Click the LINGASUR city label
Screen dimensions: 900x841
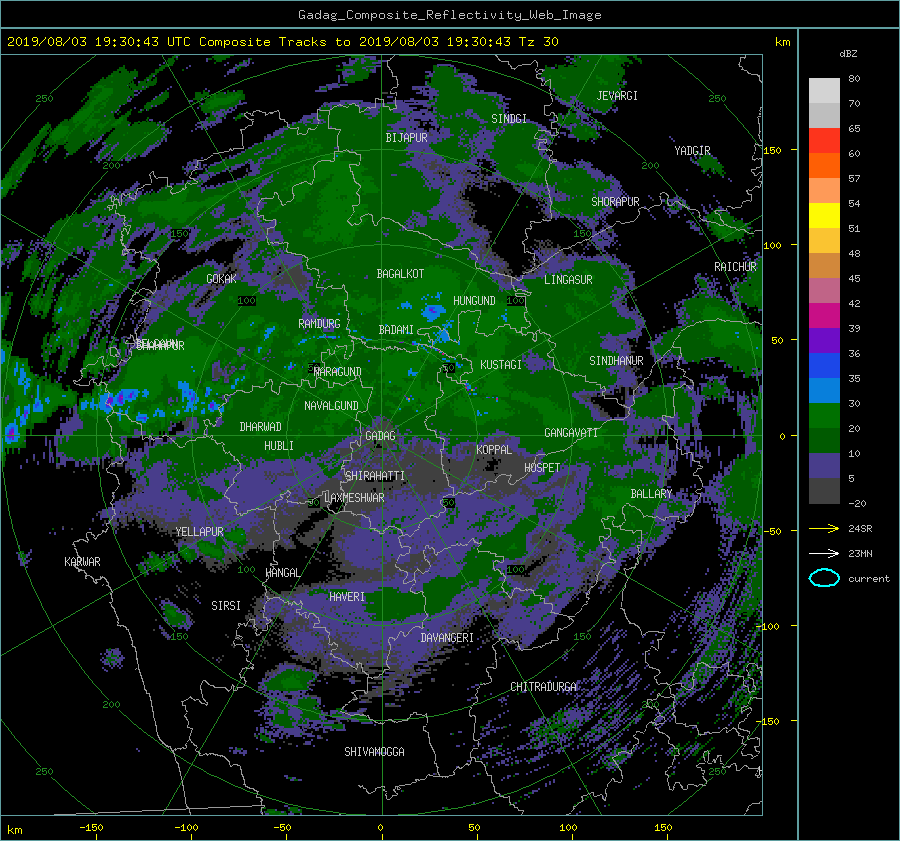click(568, 280)
